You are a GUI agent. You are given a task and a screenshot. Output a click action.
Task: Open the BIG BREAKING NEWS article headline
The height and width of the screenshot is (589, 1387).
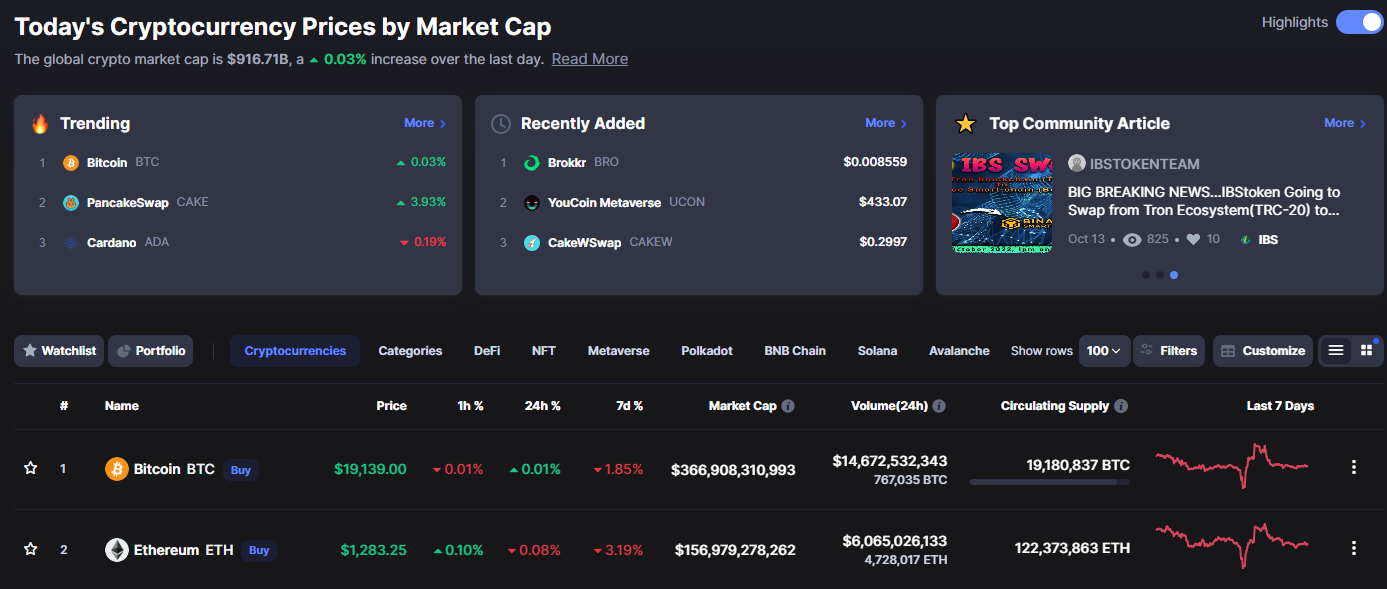point(1204,201)
